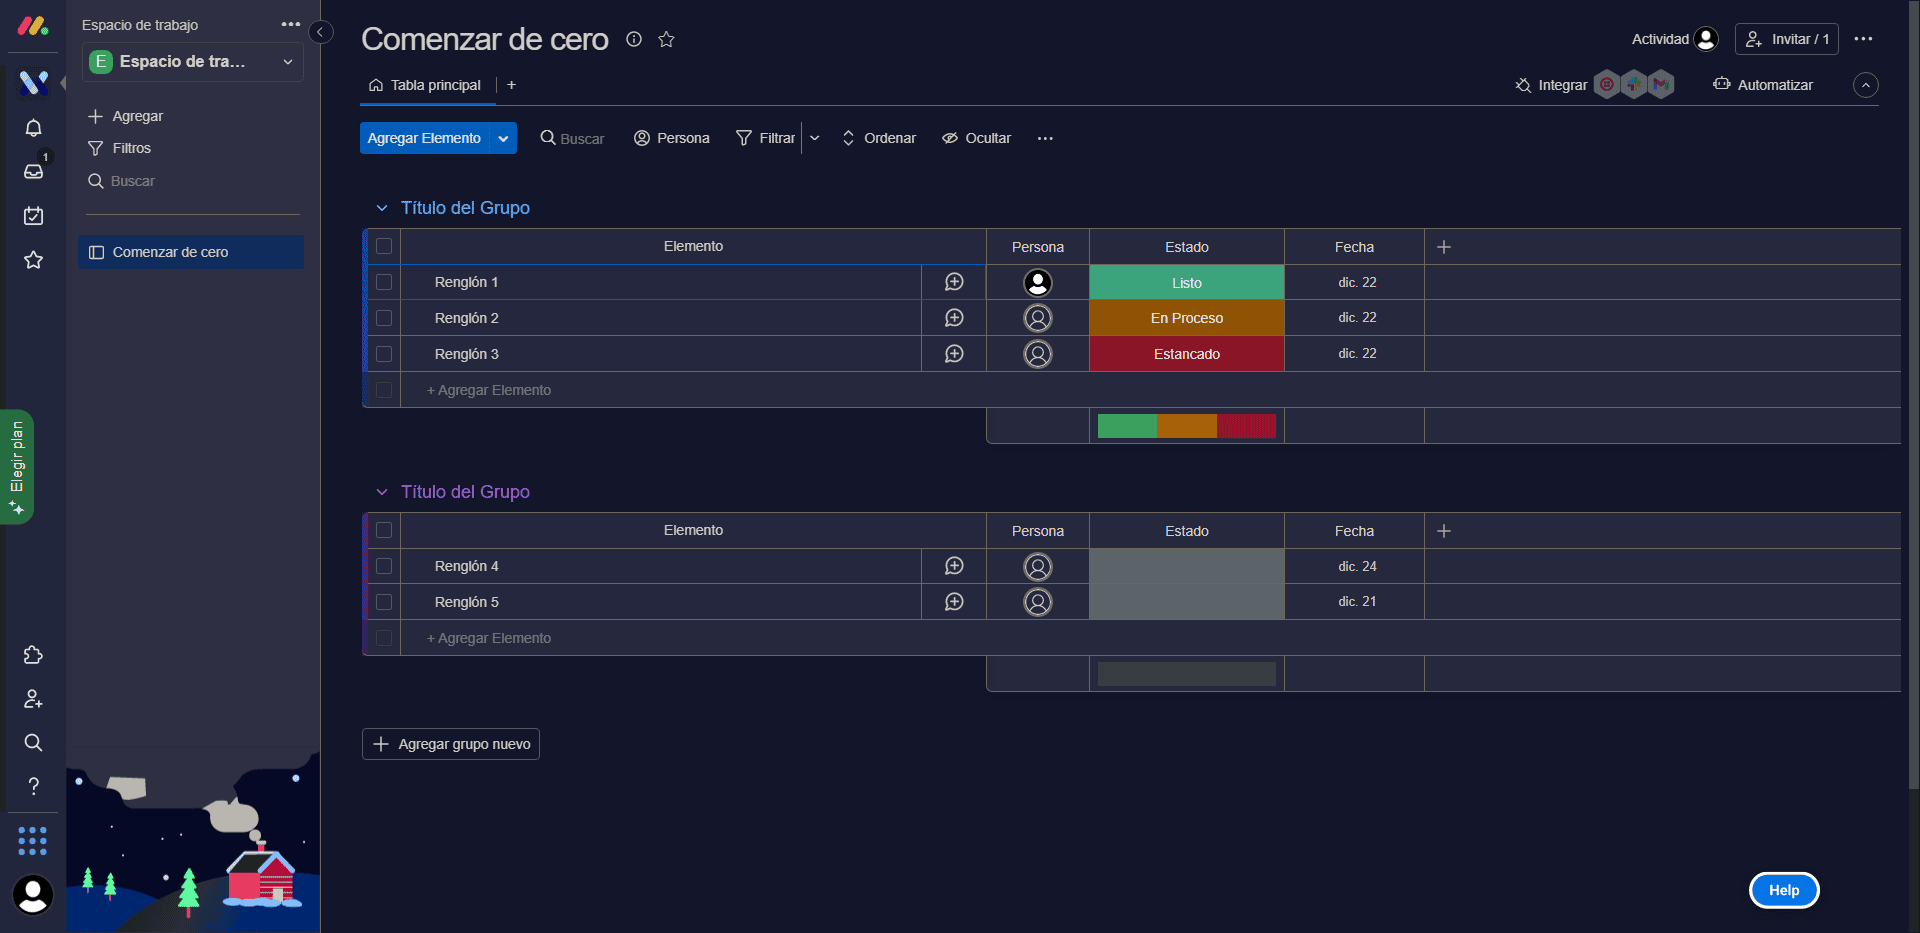Expand the Espacio de trabajo workspace selector

[x=195, y=61]
